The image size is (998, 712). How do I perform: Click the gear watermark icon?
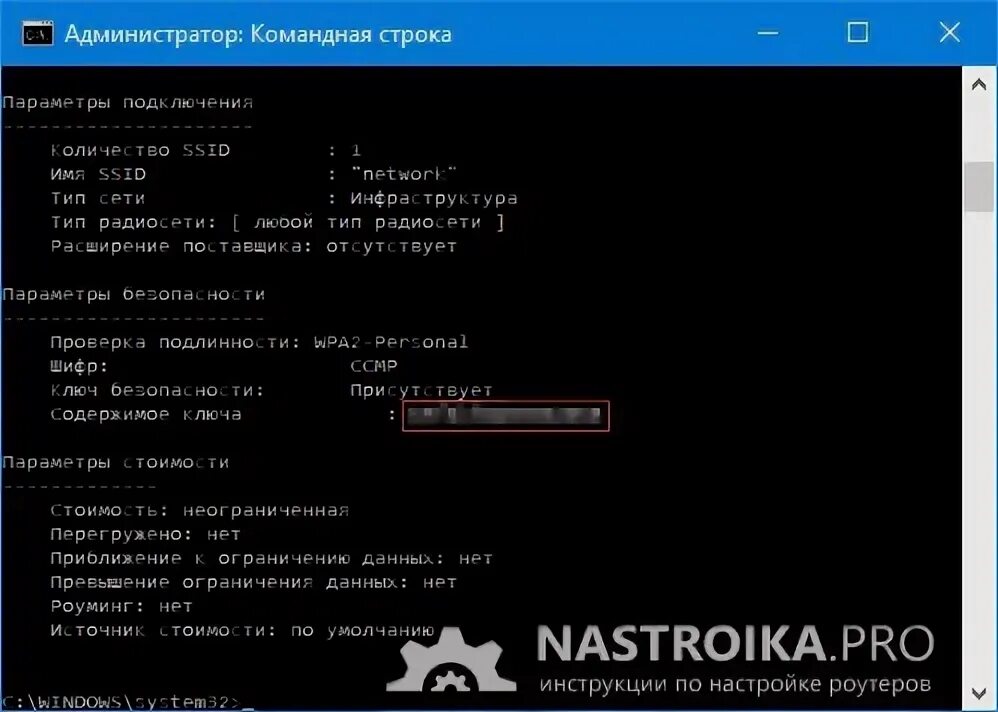pos(450,660)
